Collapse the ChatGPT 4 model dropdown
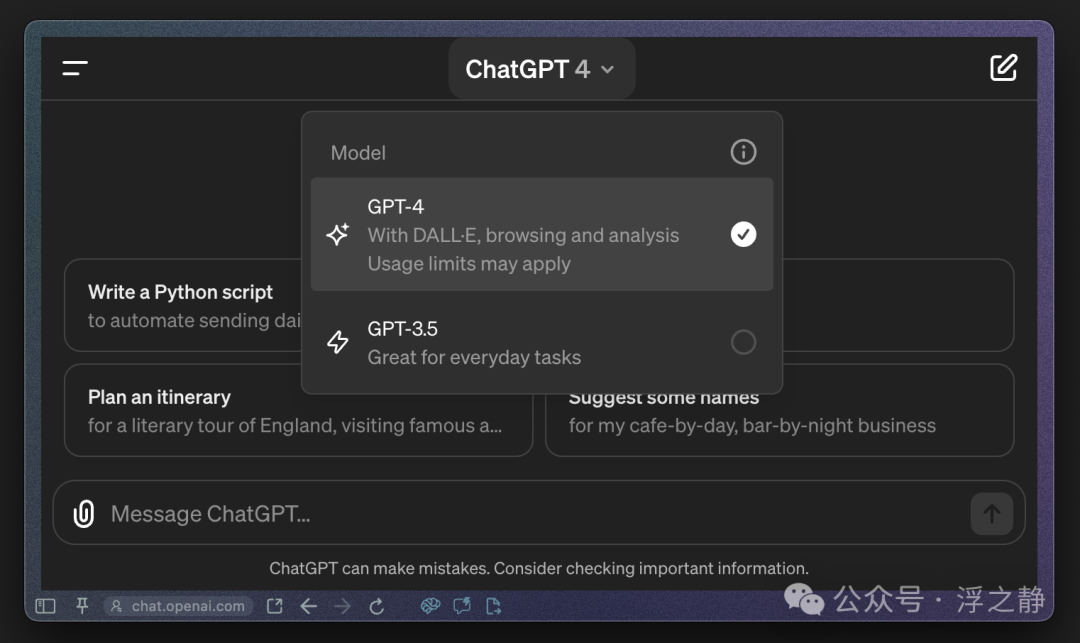This screenshot has height=643, width=1080. point(541,69)
